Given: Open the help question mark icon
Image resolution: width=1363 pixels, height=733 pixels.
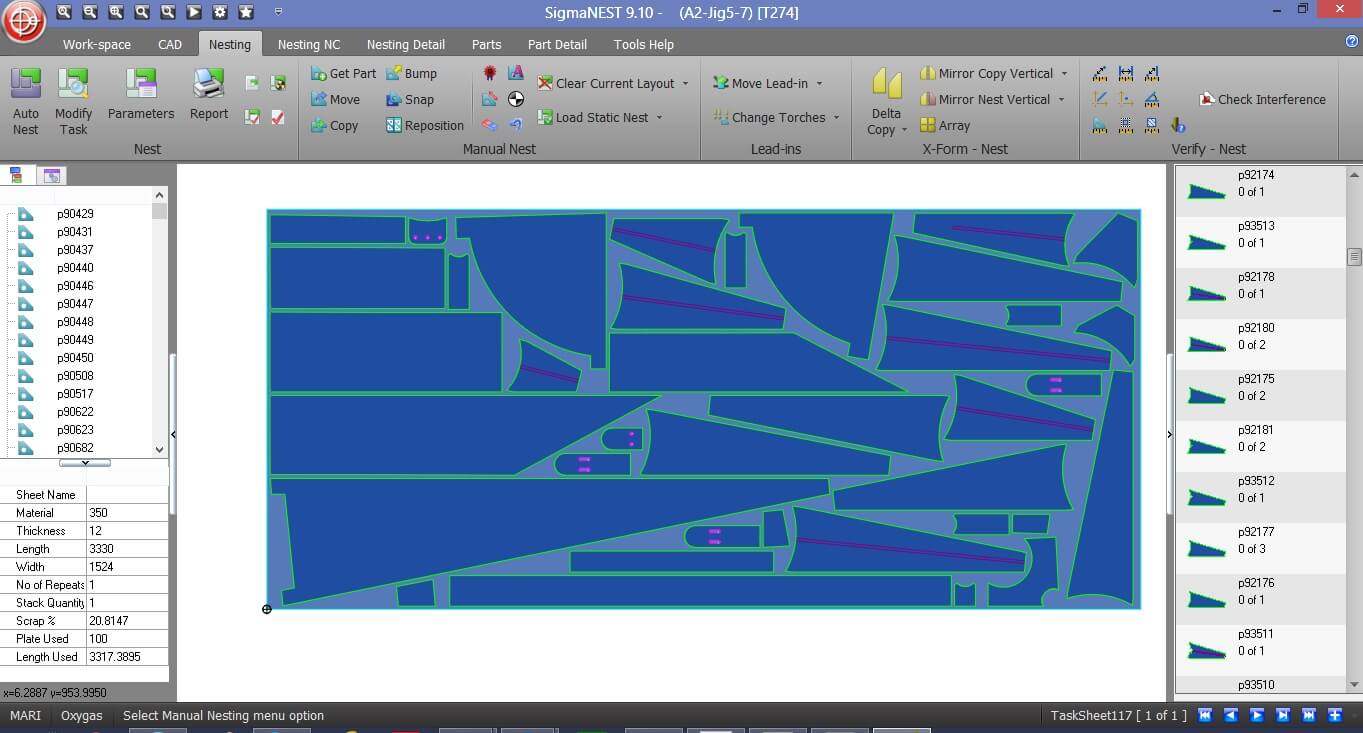Looking at the screenshot, I should 1352,42.
